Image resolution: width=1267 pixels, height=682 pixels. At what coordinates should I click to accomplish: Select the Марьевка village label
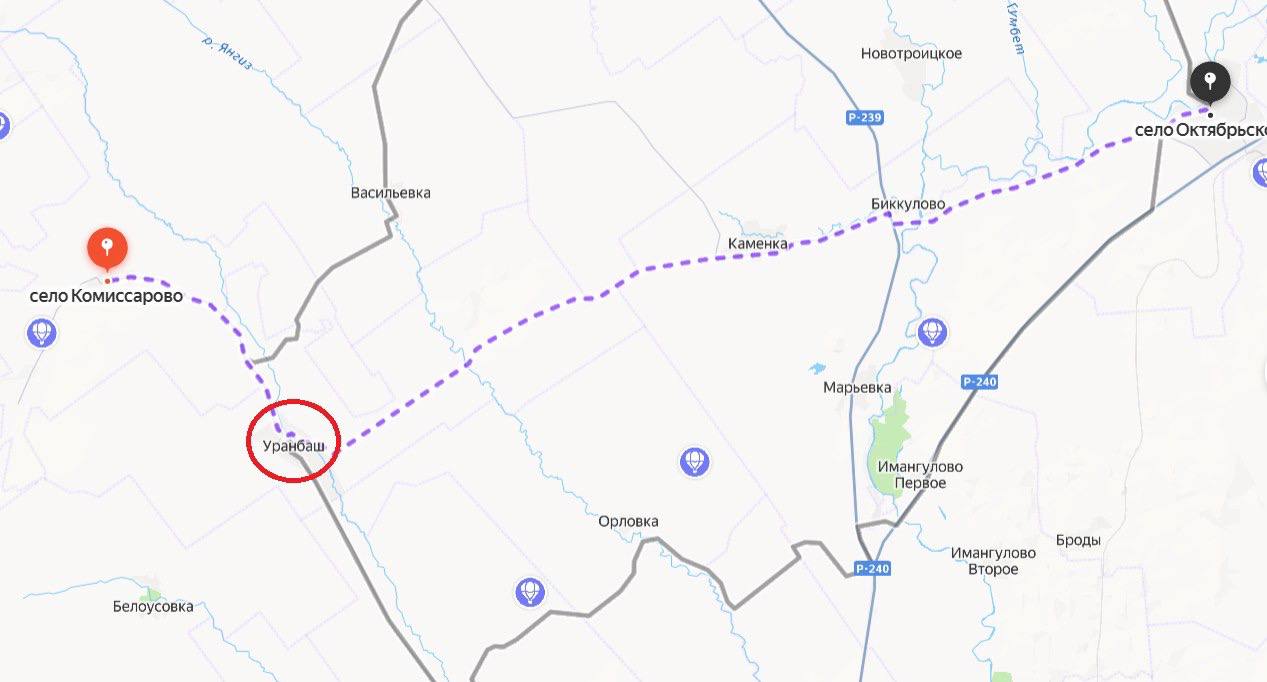(854, 387)
